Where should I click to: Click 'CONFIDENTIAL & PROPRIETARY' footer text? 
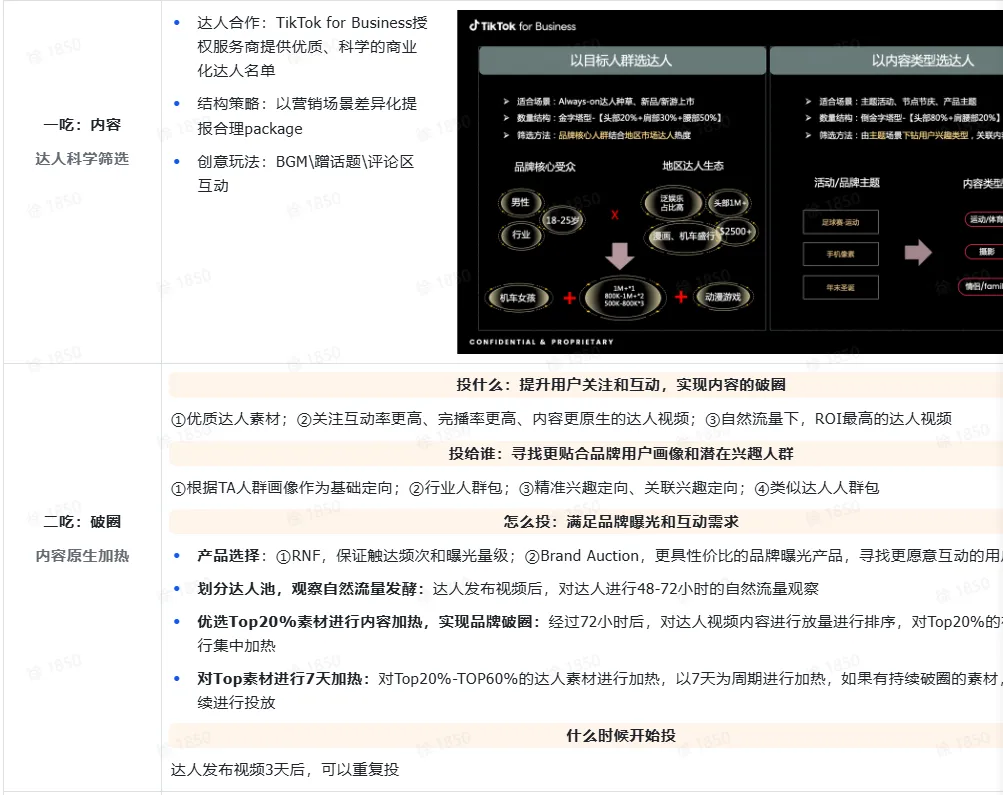(541, 342)
